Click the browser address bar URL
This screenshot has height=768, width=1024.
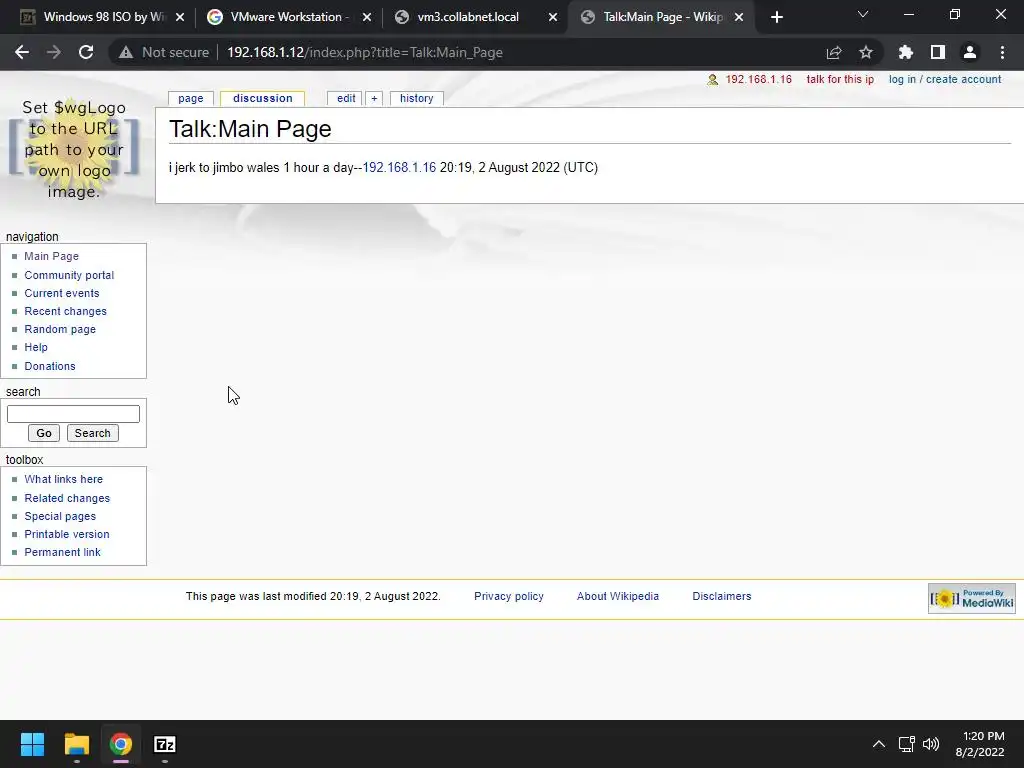tap(364, 52)
